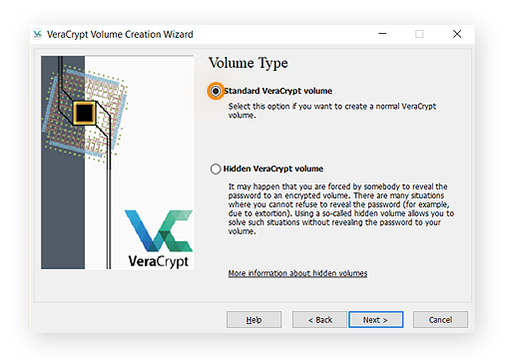Close the Volume Creation Wizard window
Image resolution: width=507 pixels, height=364 pixels.
(x=457, y=34)
